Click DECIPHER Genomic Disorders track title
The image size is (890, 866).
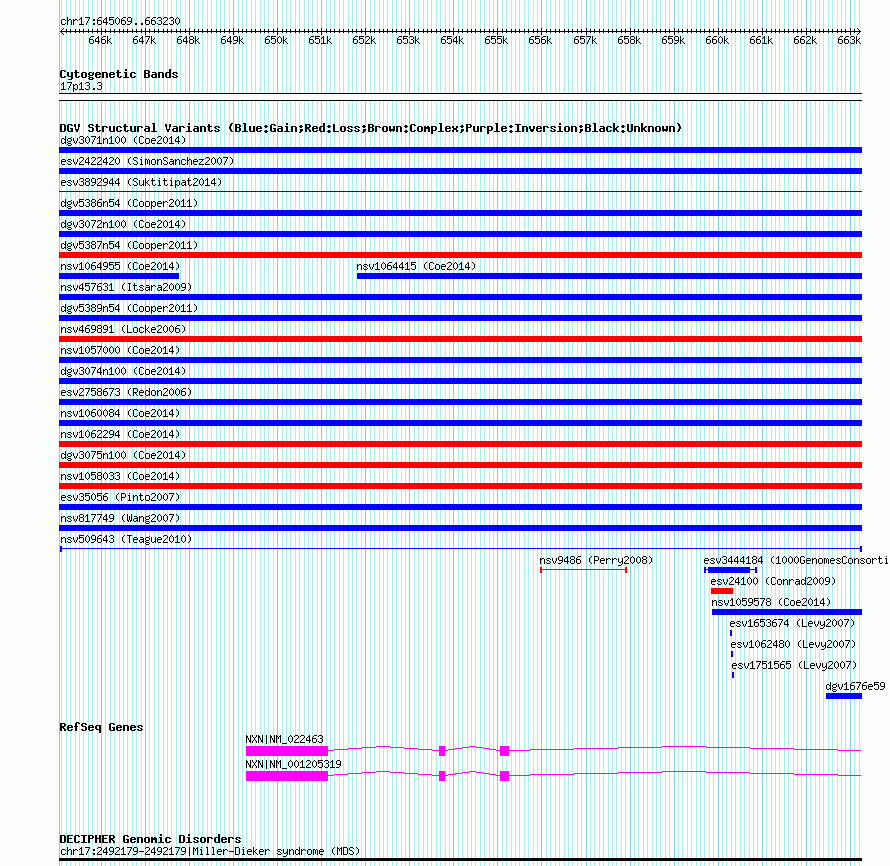[150, 839]
